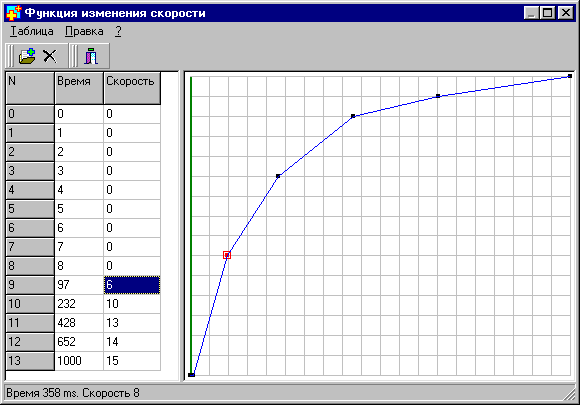580x405 pixels.
Task: Click the building-shaped toolbar icon
Action: (x=91, y=56)
